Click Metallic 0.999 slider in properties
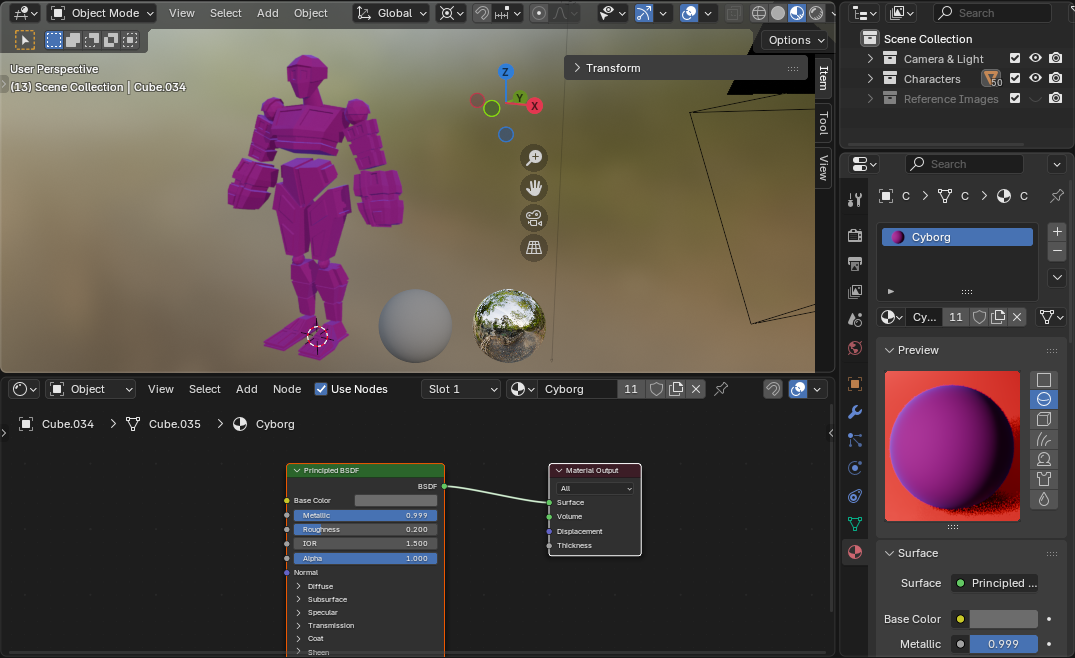 pyautogui.click(x=1004, y=644)
